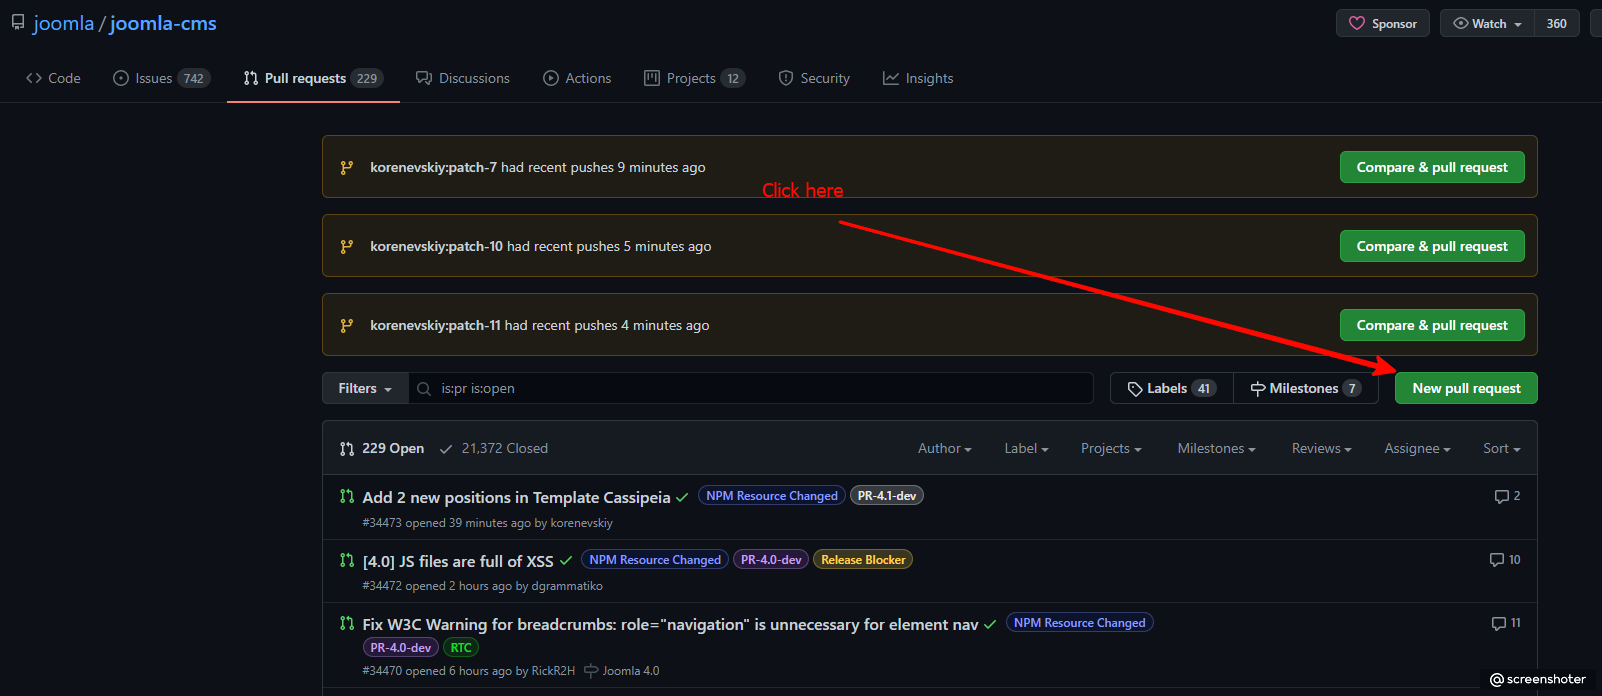Switch to the Issues tab

click(161, 78)
